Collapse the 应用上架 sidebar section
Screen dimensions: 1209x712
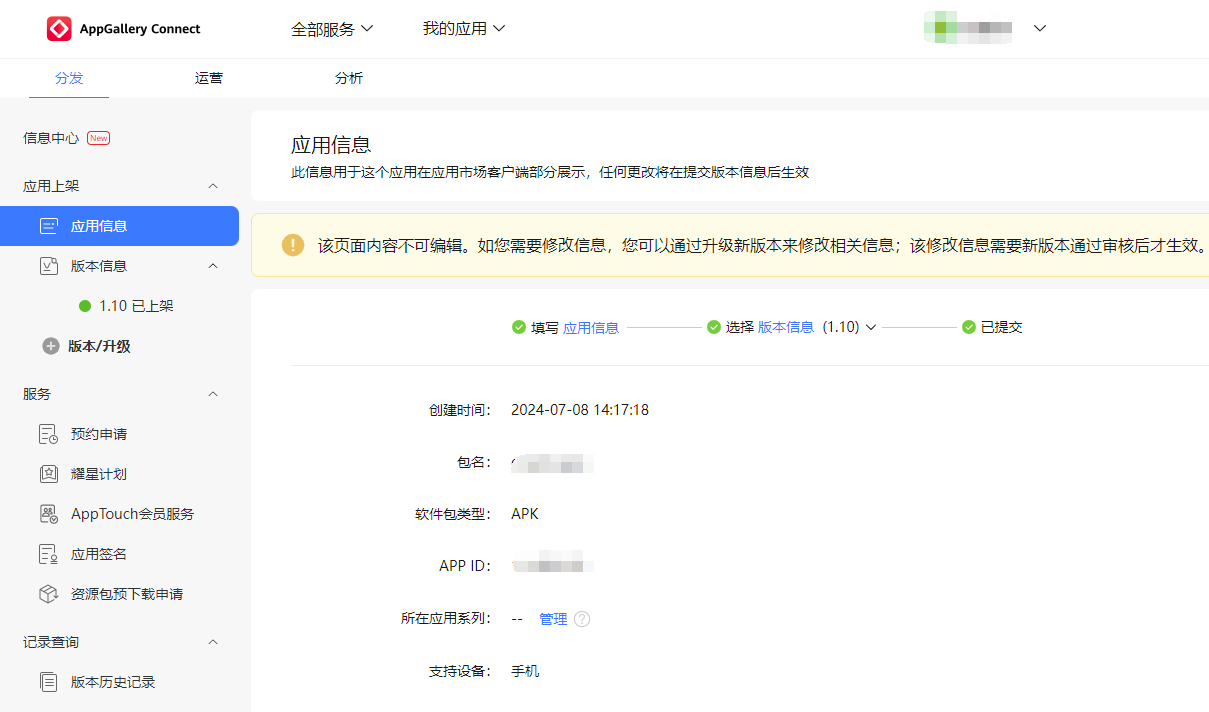click(x=212, y=186)
